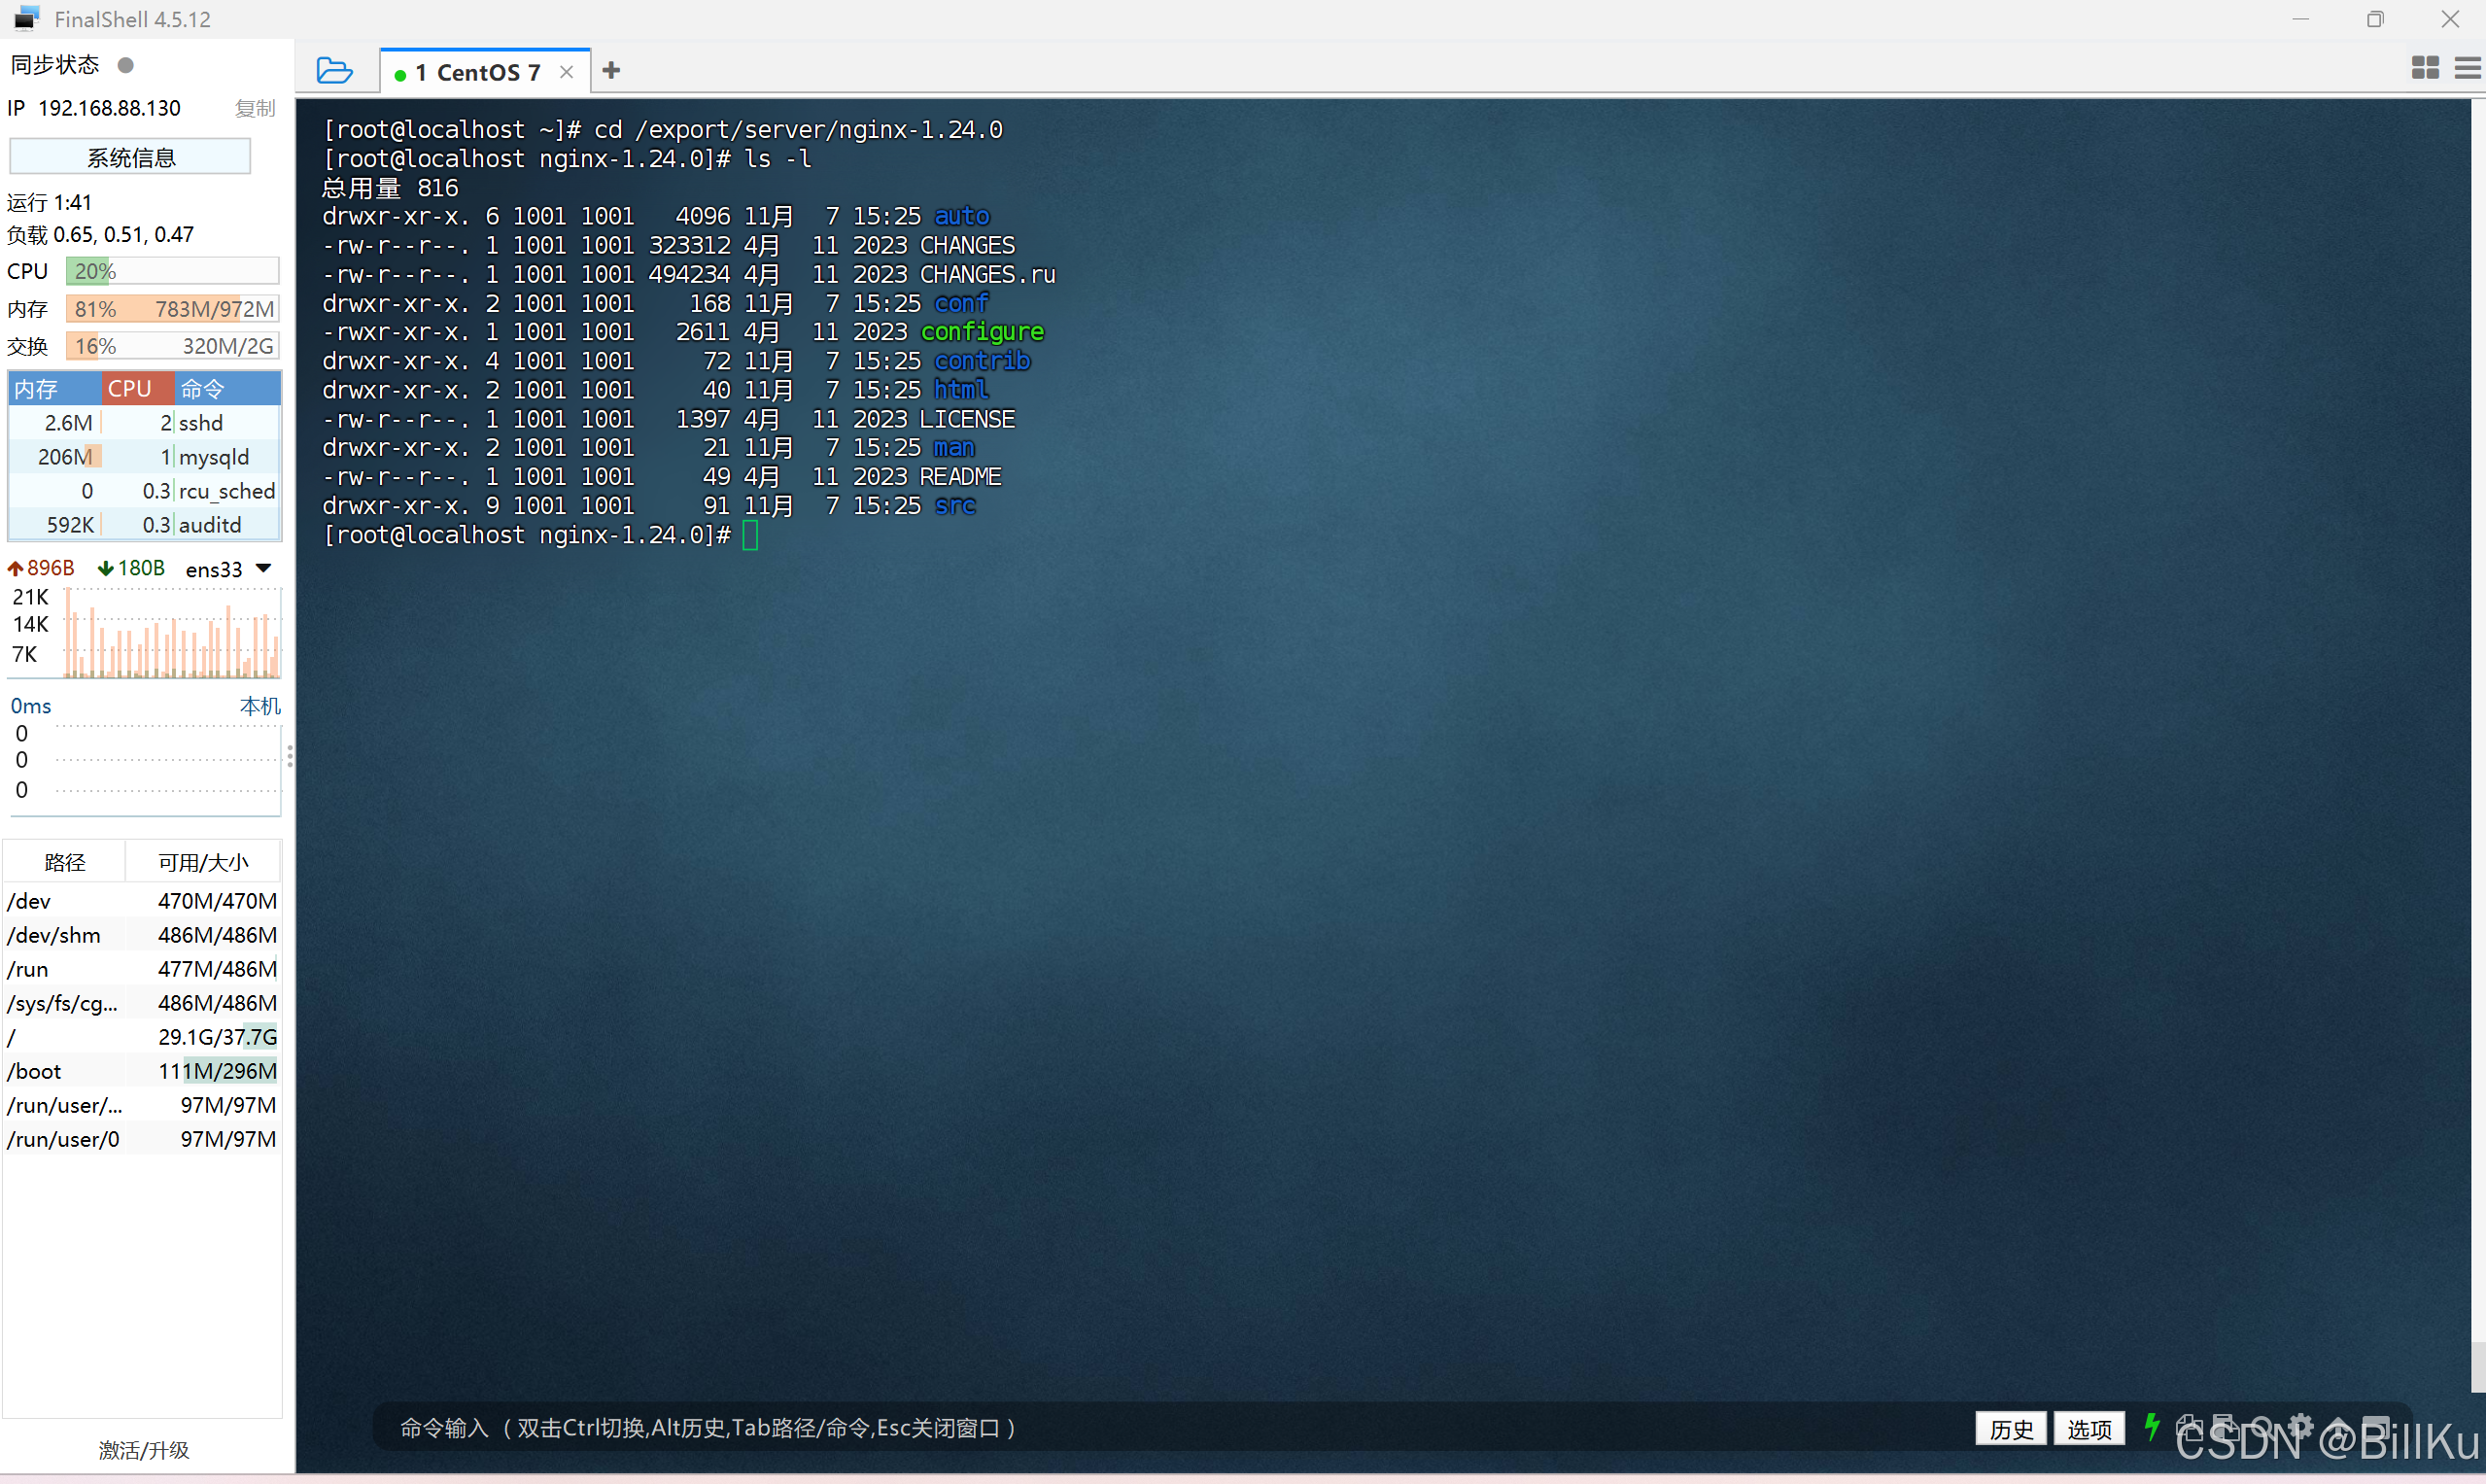Click the FinalShell app icon in title bar
Viewport: 2486px width, 1484px height.
[x=27, y=19]
